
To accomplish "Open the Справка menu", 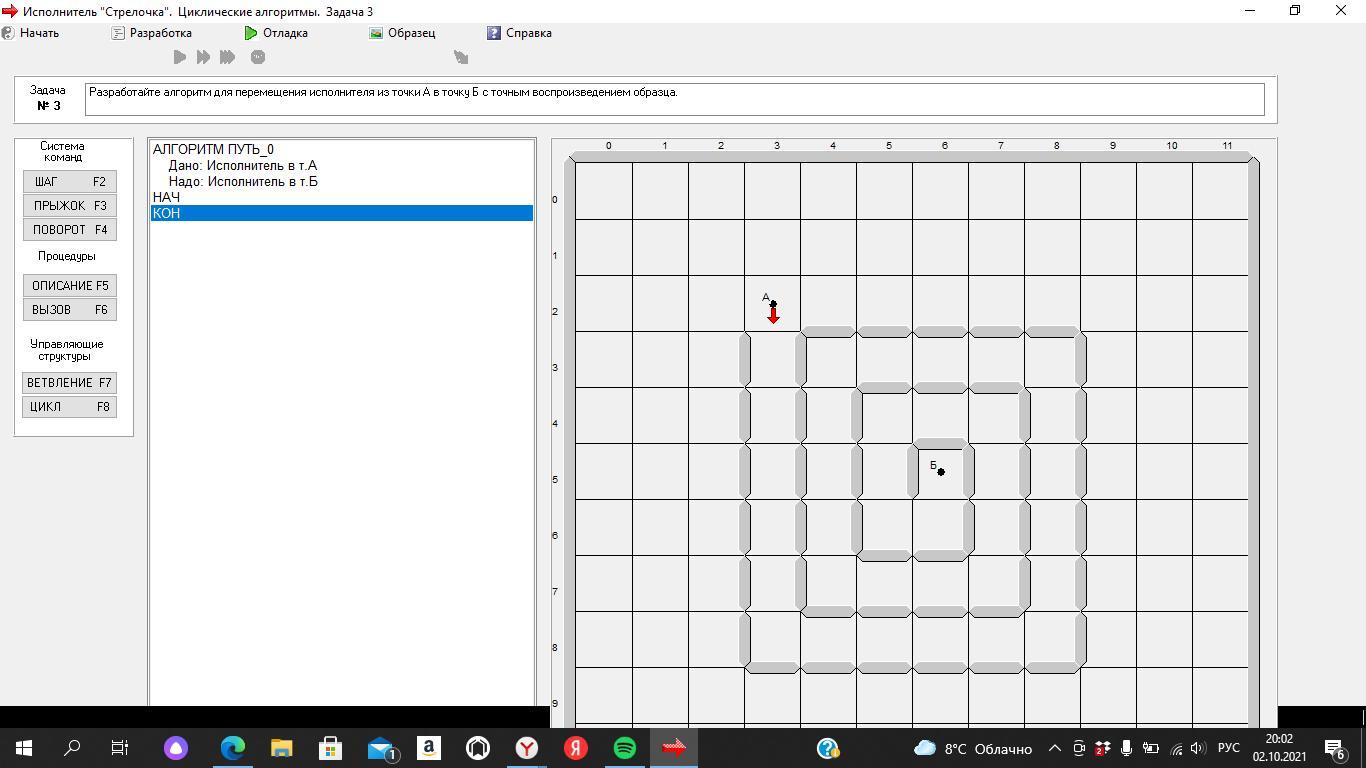I will click(519, 33).
